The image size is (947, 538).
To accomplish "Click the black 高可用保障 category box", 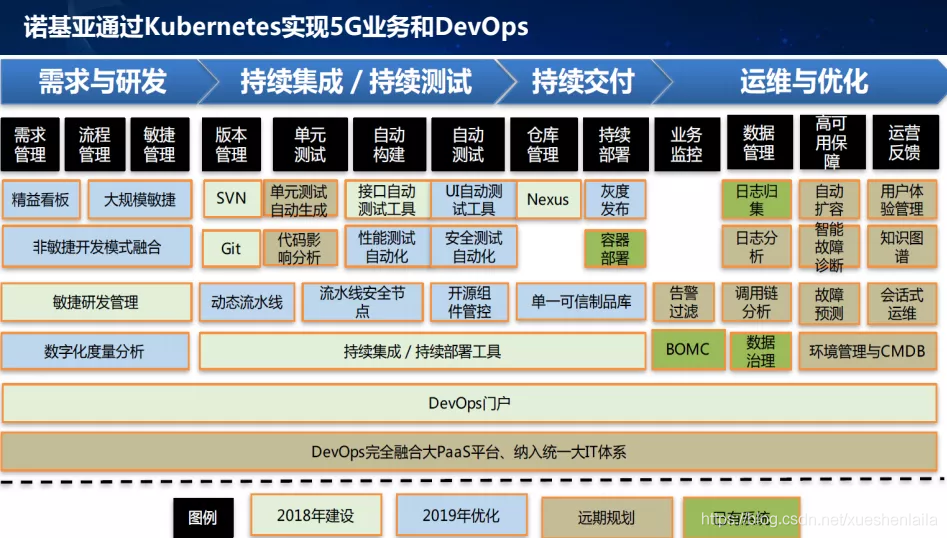I will (x=832, y=142).
